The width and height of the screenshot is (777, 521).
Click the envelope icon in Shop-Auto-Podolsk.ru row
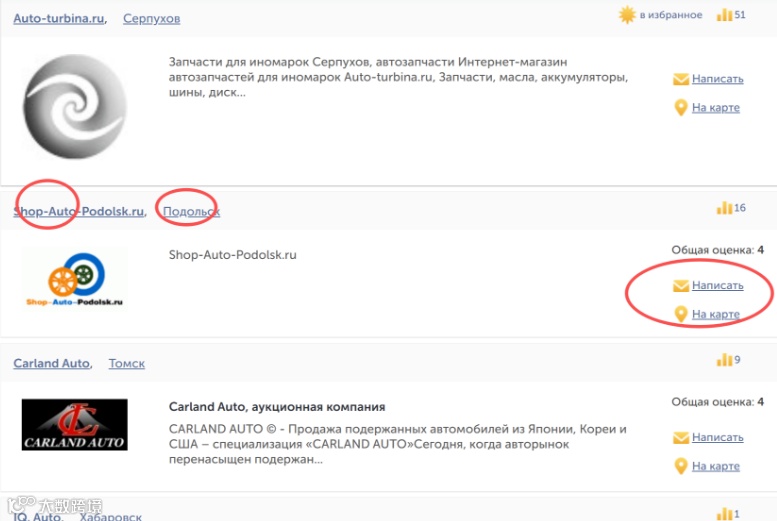(681, 286)
